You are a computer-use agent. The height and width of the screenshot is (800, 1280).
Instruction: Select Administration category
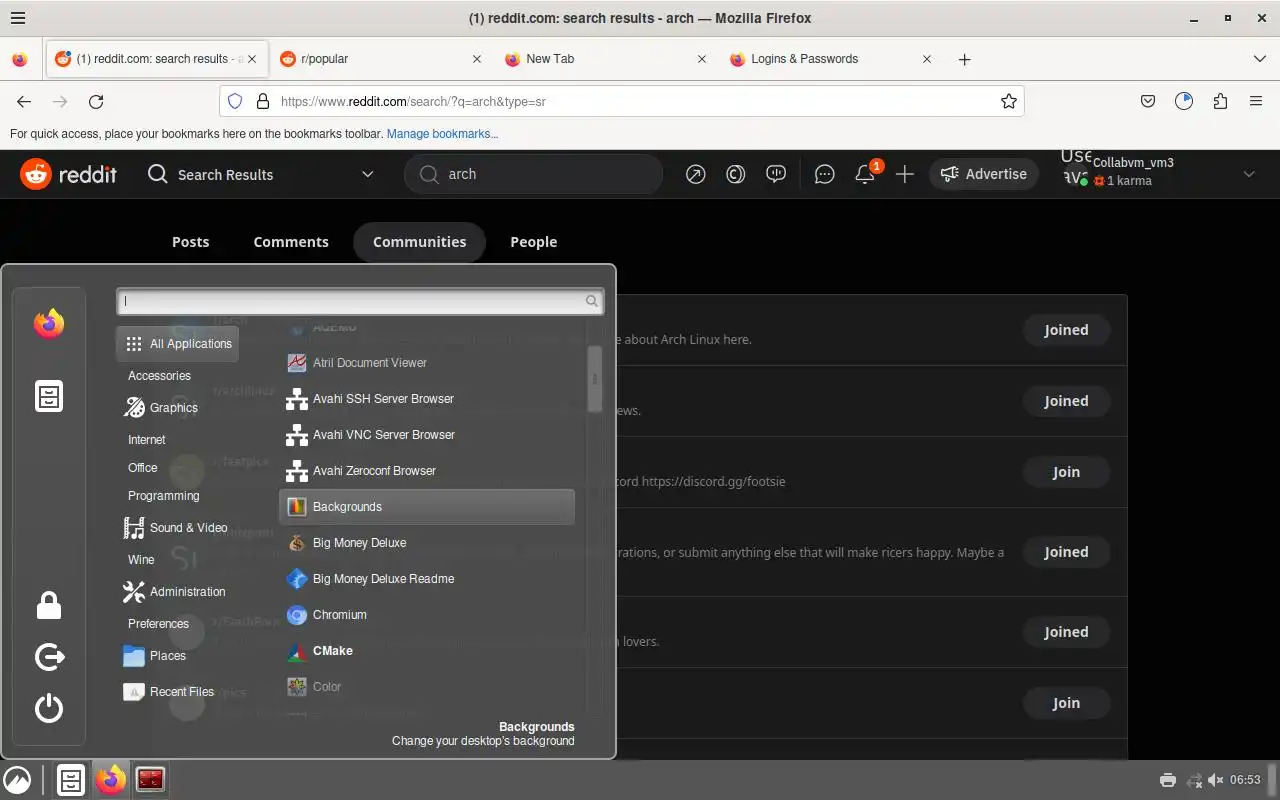tap(178, 592)
